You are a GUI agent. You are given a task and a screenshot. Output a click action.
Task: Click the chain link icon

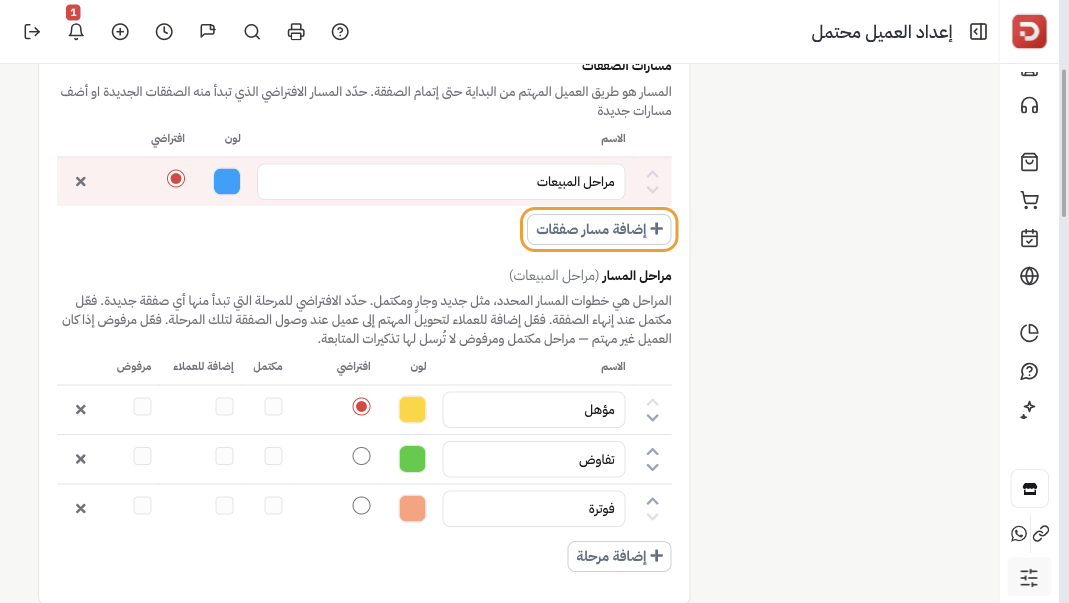(x=1041, y=533)
